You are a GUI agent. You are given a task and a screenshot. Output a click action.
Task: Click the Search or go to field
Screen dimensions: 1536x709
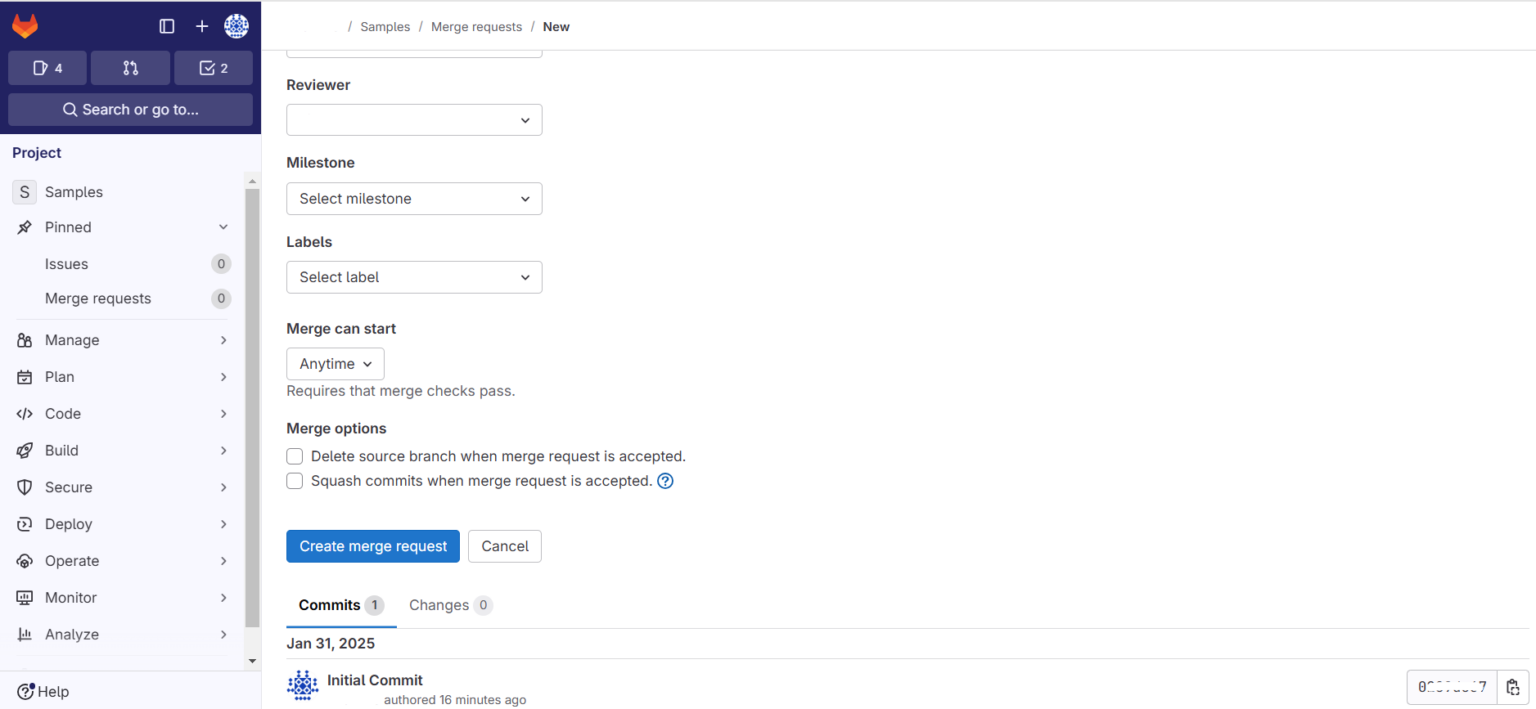point(129,109)
